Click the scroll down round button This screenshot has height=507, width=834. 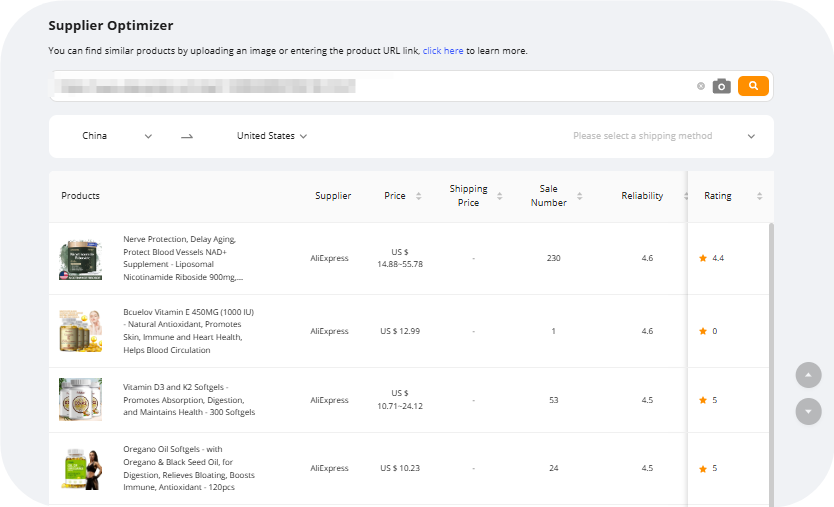(x=808, y=411)
